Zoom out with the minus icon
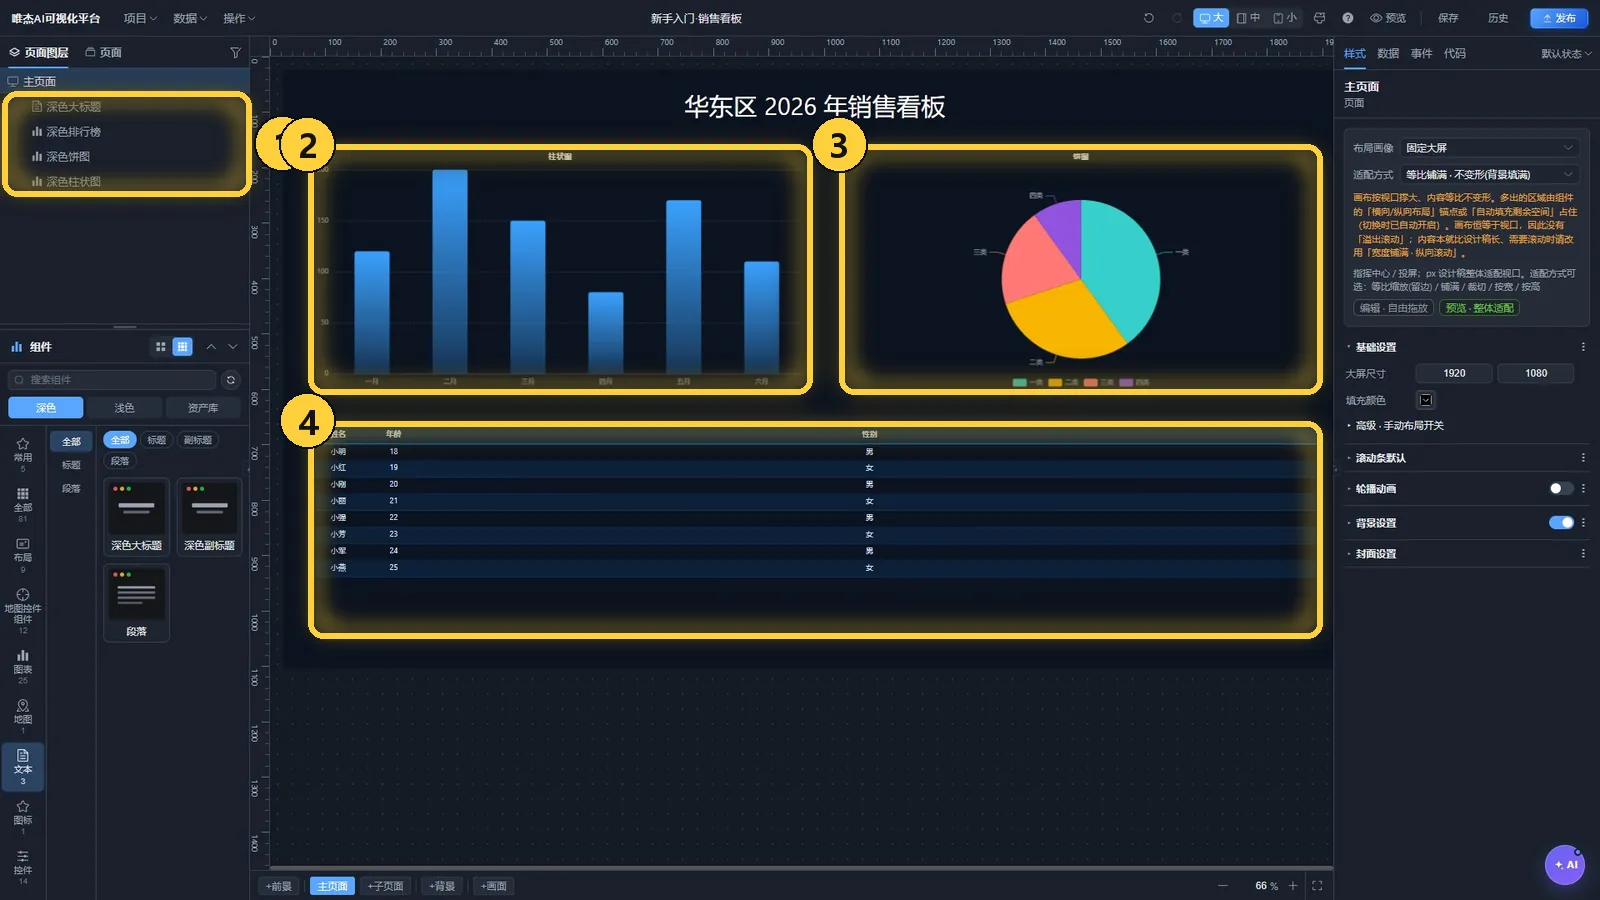This screenshot has height=900, width=1600. (x=1223, y=886)
